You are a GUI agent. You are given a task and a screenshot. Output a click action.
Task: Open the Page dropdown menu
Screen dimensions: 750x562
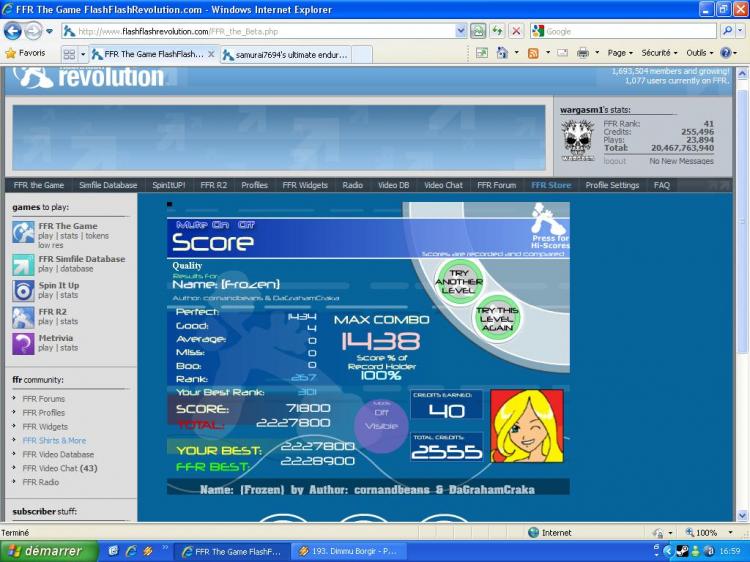click(621, 53)
